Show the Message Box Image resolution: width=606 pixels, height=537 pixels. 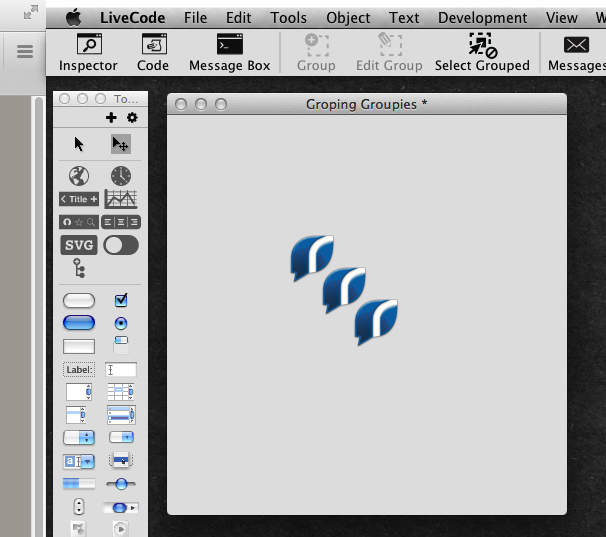click(230, 53)
